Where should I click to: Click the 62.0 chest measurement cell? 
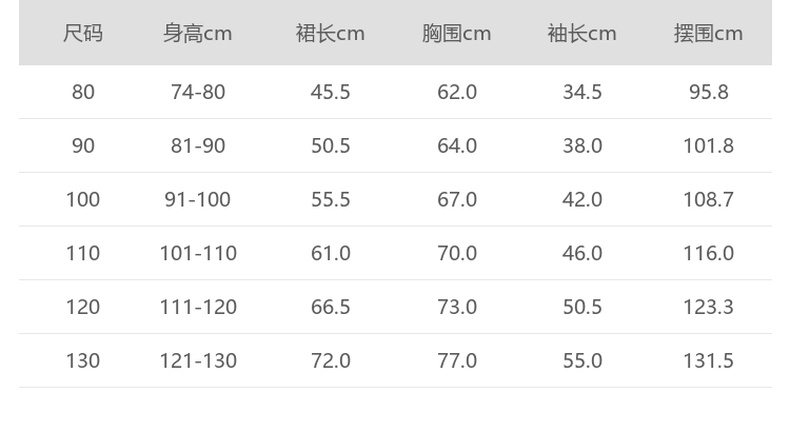457,92
